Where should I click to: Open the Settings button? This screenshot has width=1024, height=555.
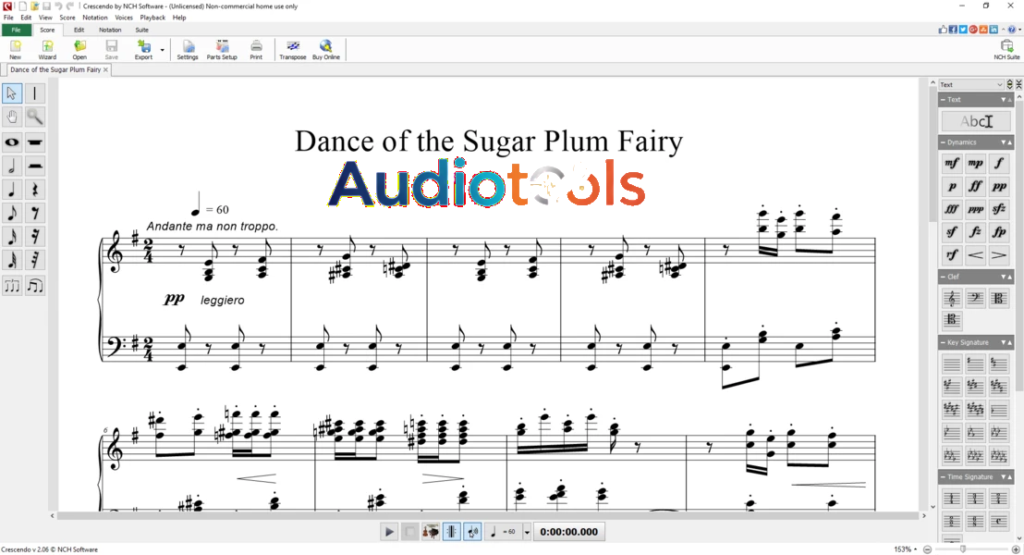[x=187, y=50]
